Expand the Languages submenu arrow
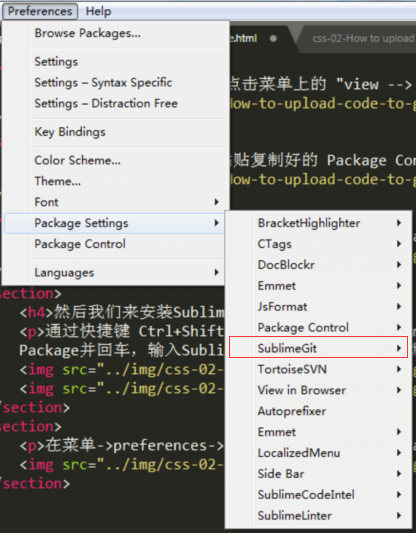416x533 pixels. (216, 272)
